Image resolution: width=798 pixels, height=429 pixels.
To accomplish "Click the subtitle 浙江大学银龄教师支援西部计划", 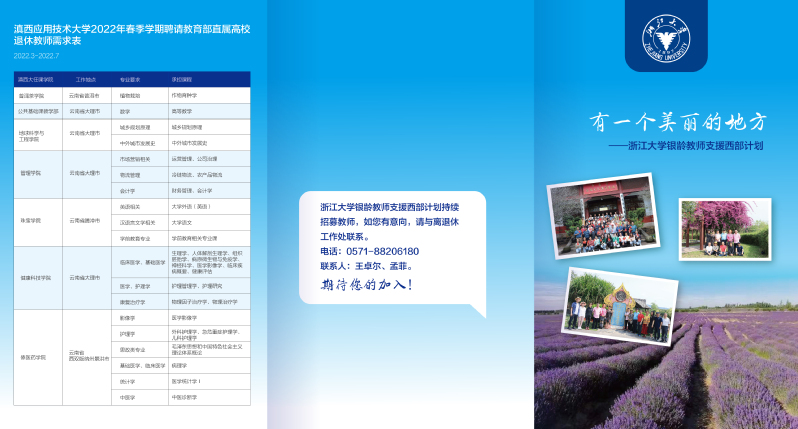I will coord(695,146).
